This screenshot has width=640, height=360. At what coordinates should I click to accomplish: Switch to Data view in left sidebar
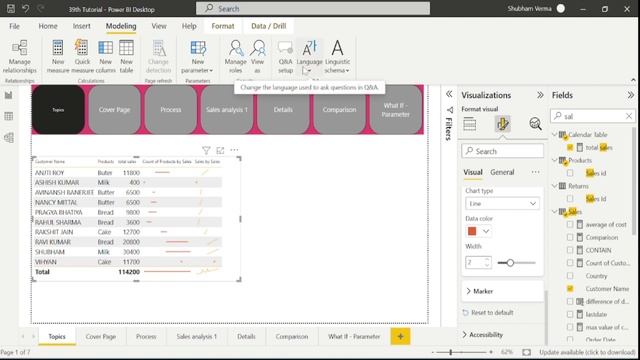[x=9, y=116]
